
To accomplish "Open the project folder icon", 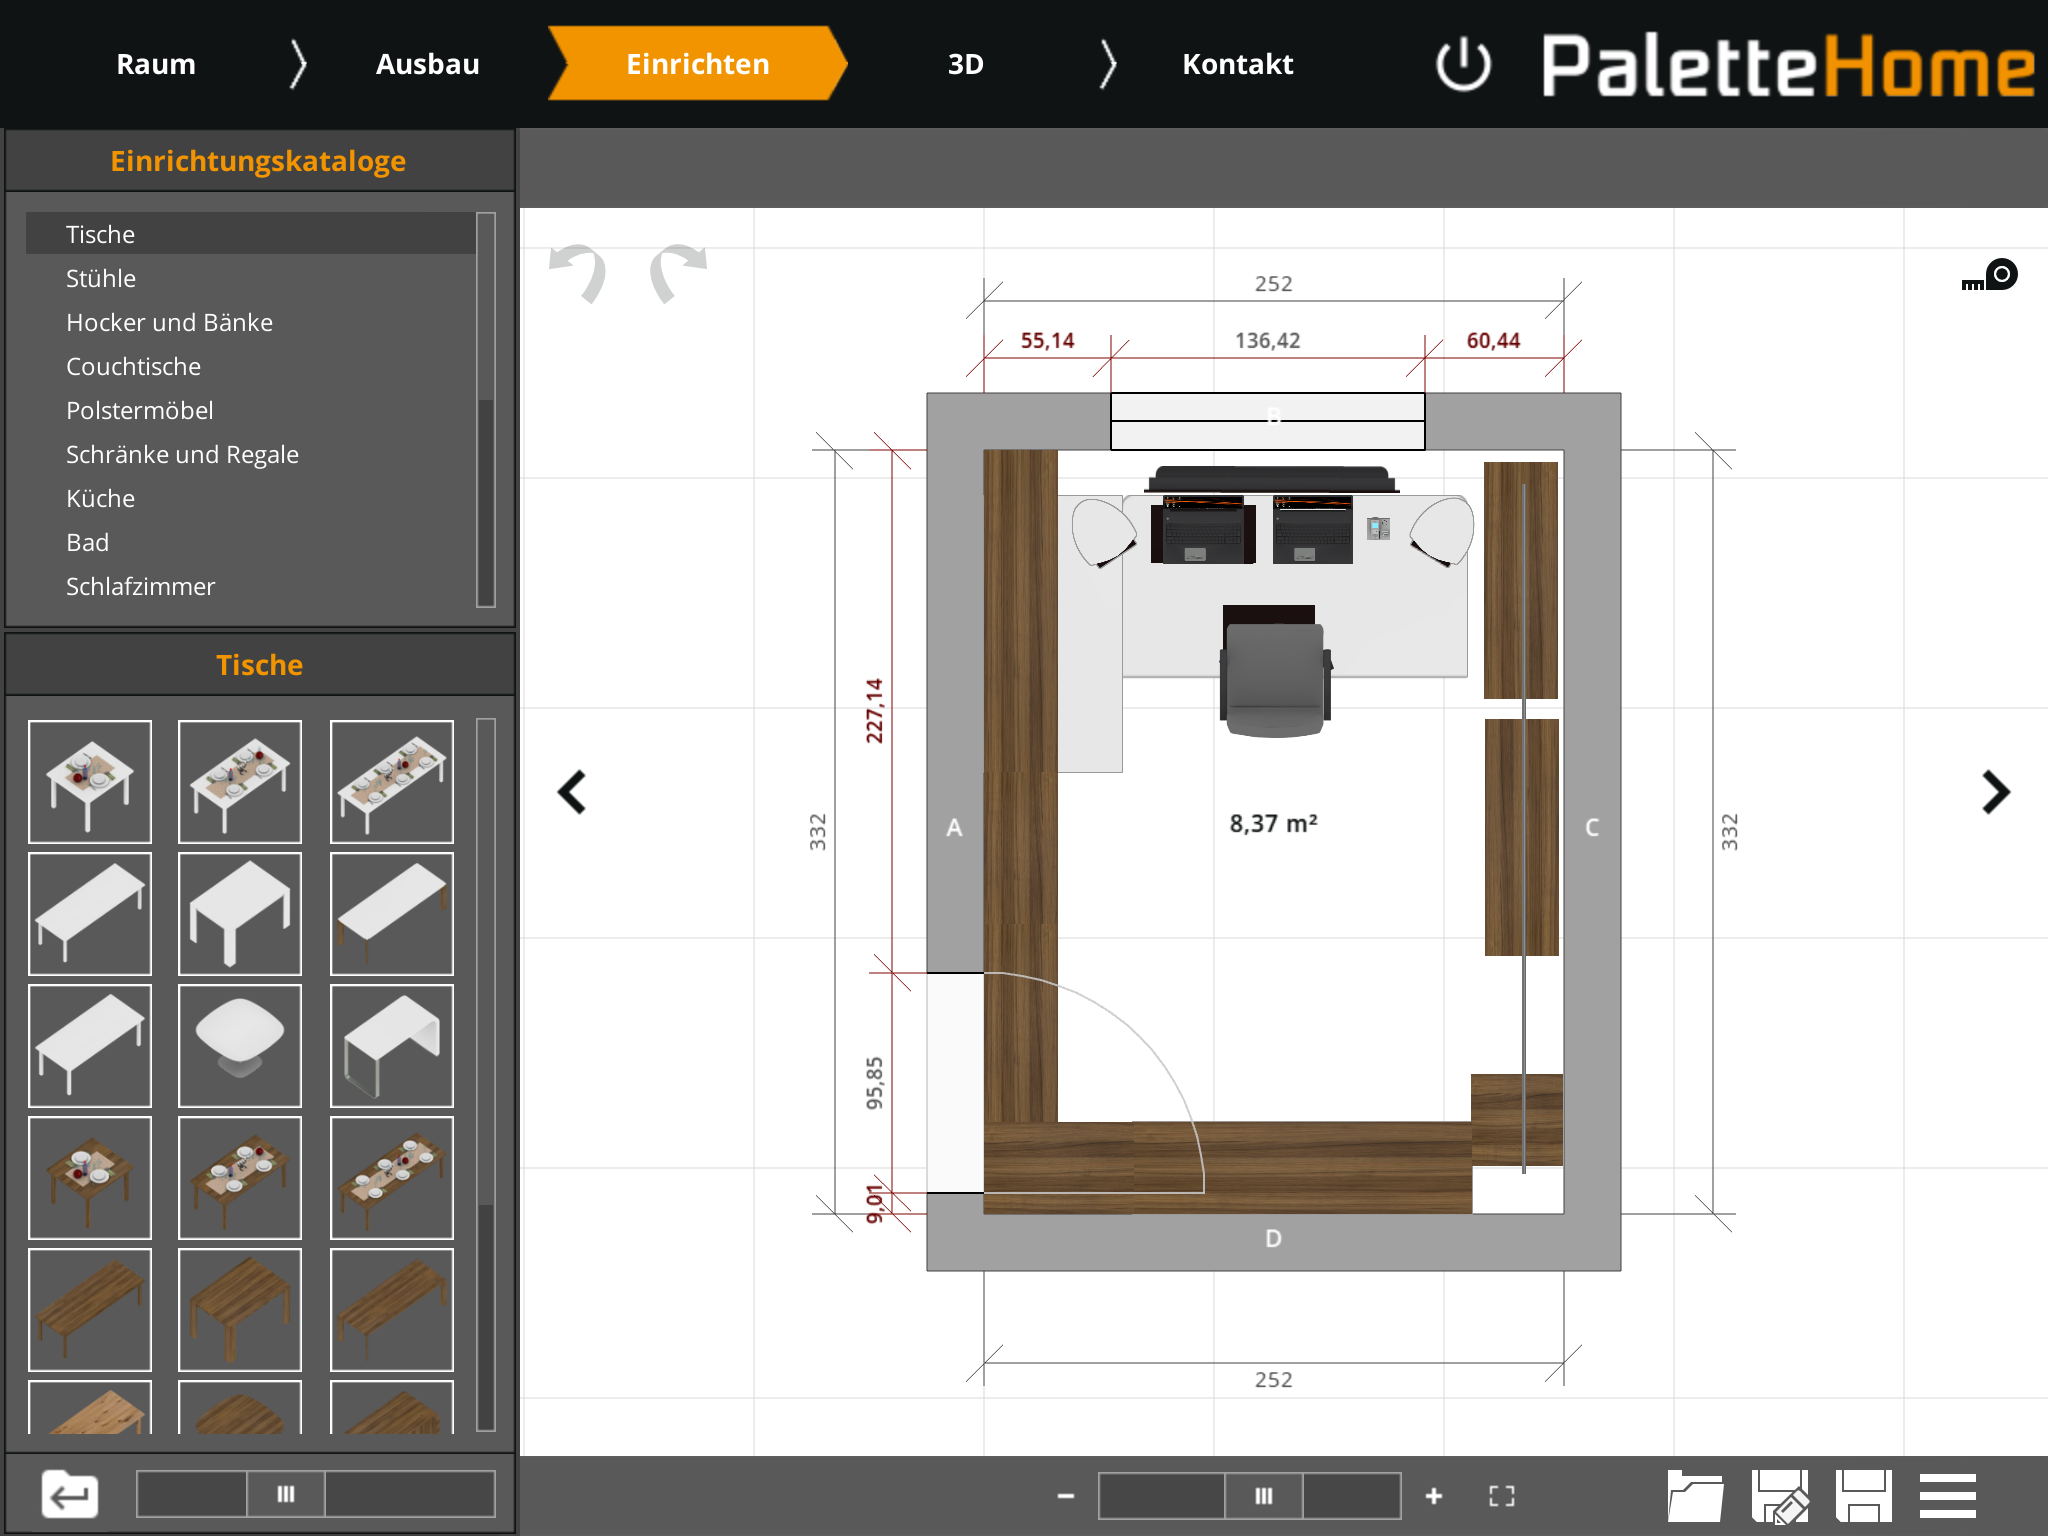I will 1694,1496.
